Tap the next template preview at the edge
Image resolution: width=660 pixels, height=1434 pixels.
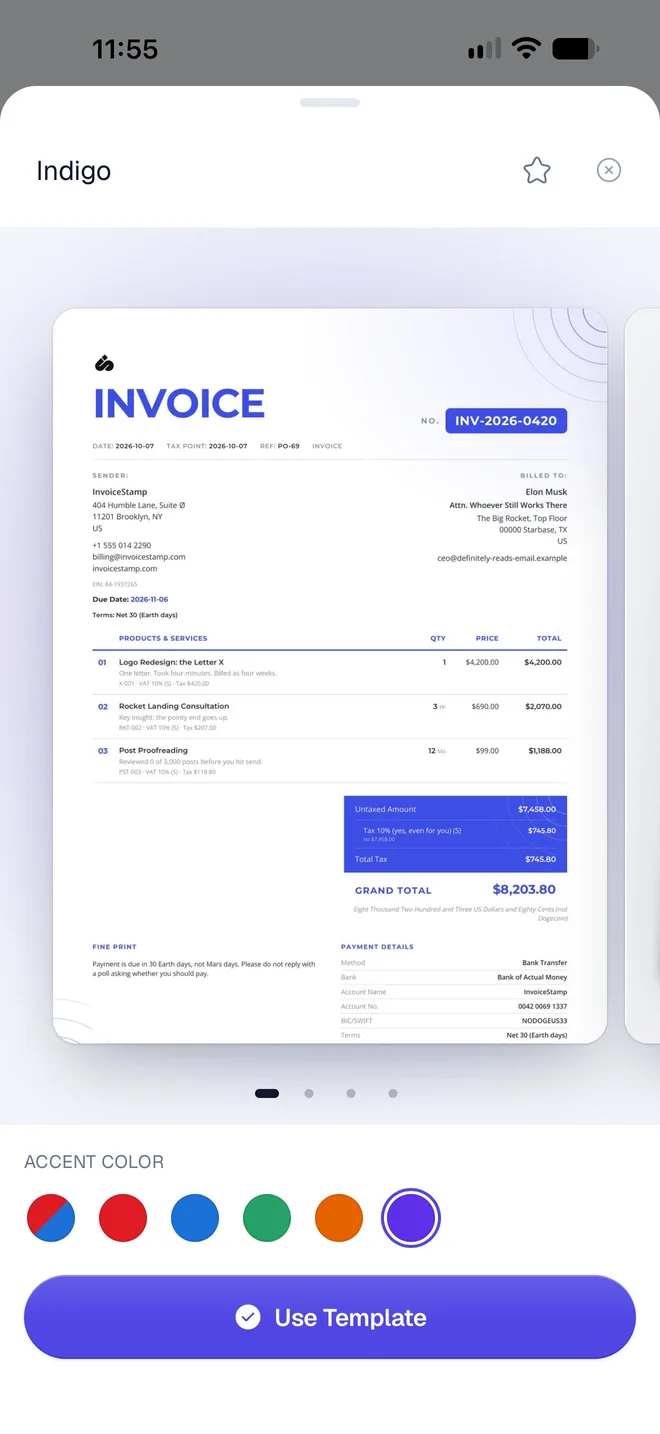(x=642, y=676)
